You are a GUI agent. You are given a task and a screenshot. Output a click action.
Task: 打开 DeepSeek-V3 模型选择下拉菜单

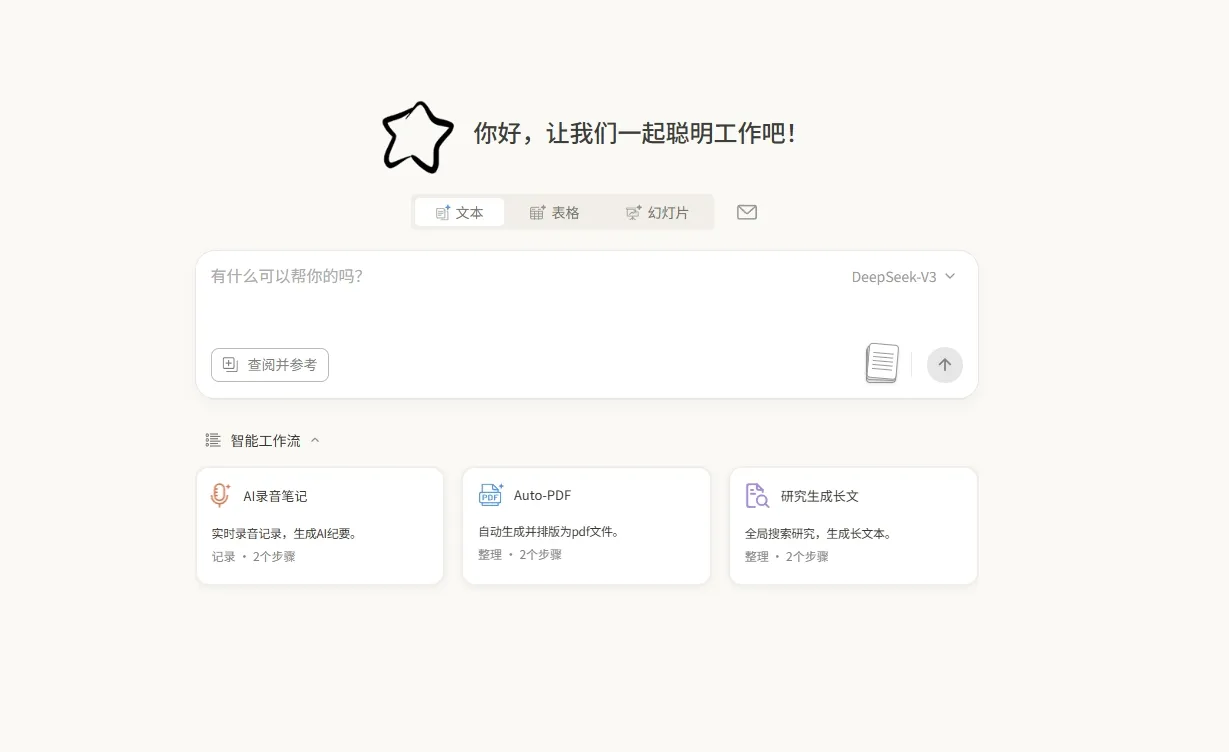coord(903,276)
